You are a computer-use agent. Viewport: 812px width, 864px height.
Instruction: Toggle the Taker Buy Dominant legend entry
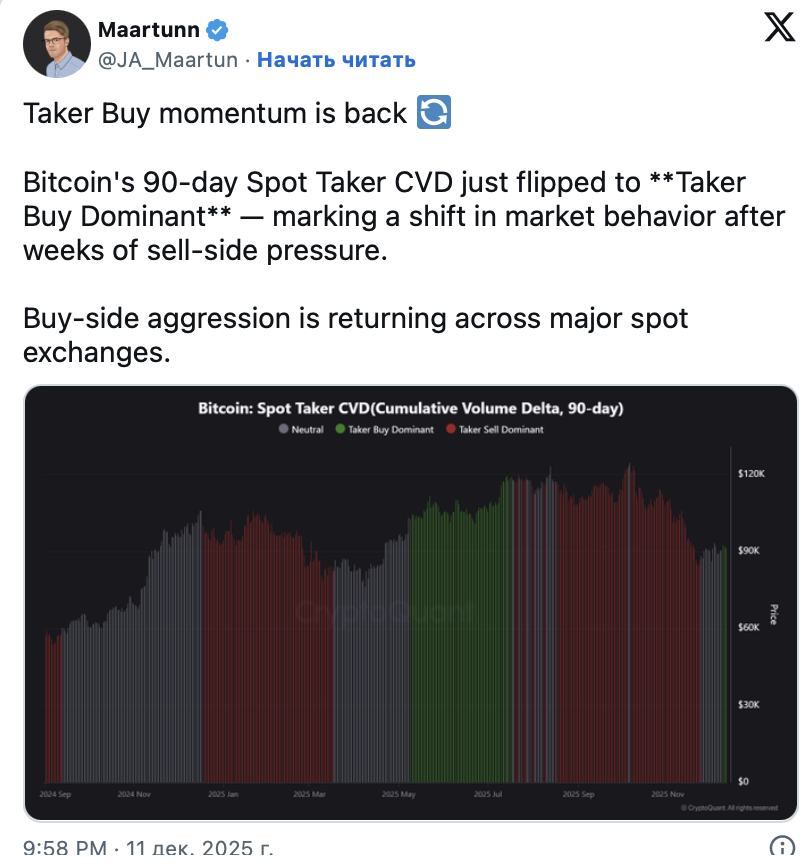pos(385,429)
